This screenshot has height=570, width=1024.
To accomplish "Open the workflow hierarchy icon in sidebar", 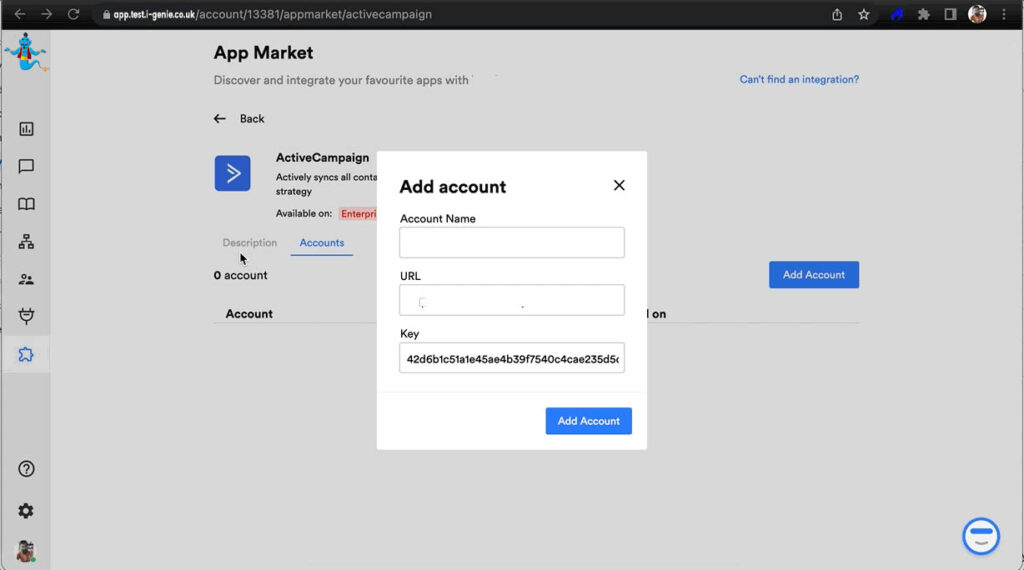I will pos(26,242).
